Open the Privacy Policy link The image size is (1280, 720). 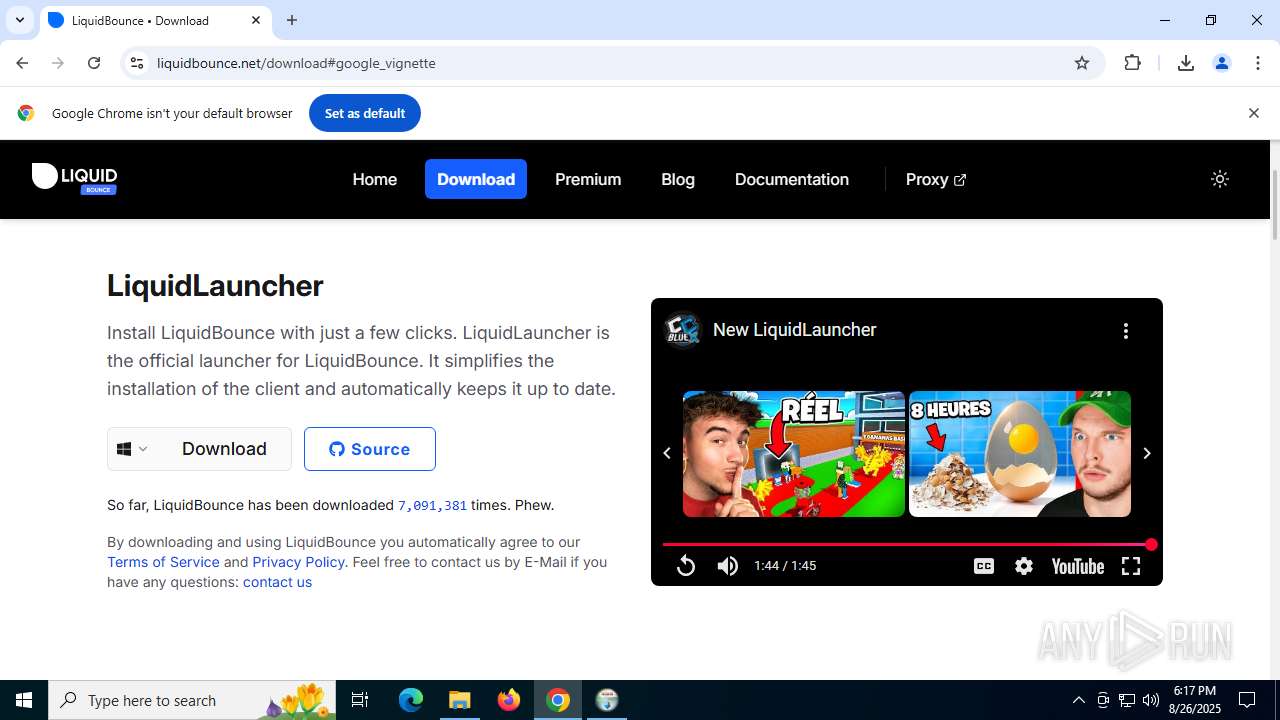click(x=298, y=562)
